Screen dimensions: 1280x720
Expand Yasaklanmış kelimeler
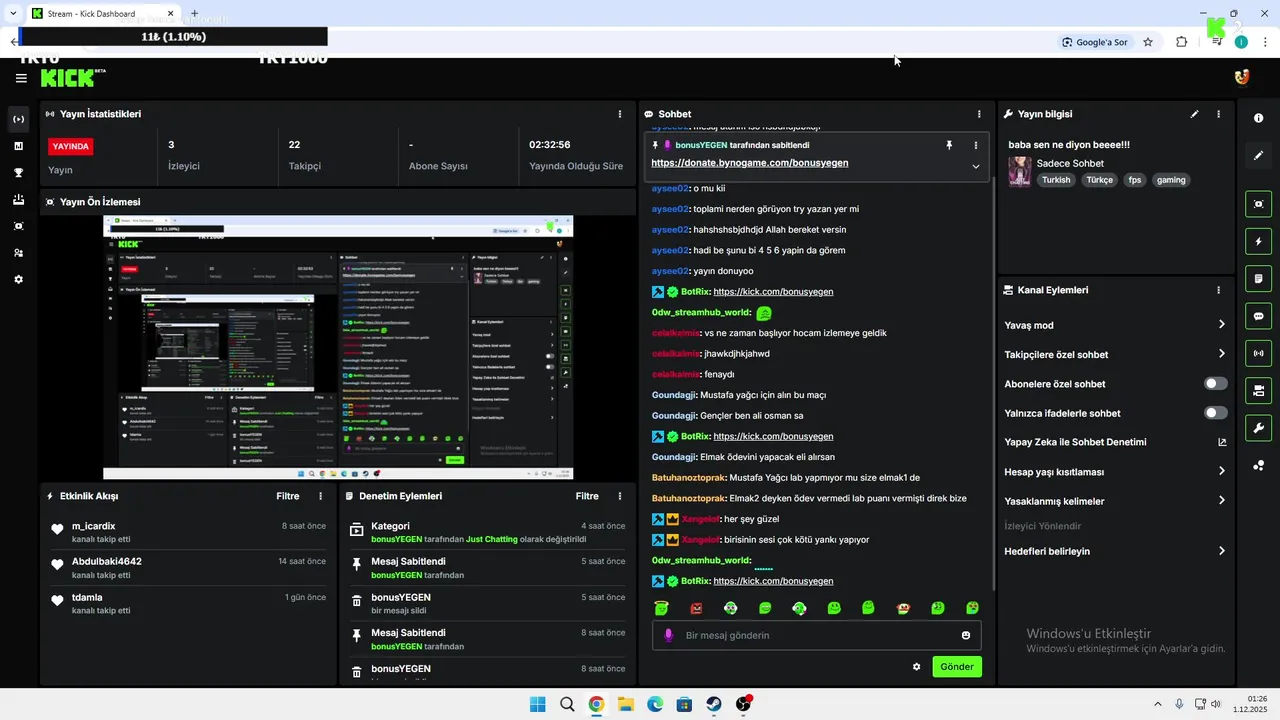click(x=1222, y=501)
